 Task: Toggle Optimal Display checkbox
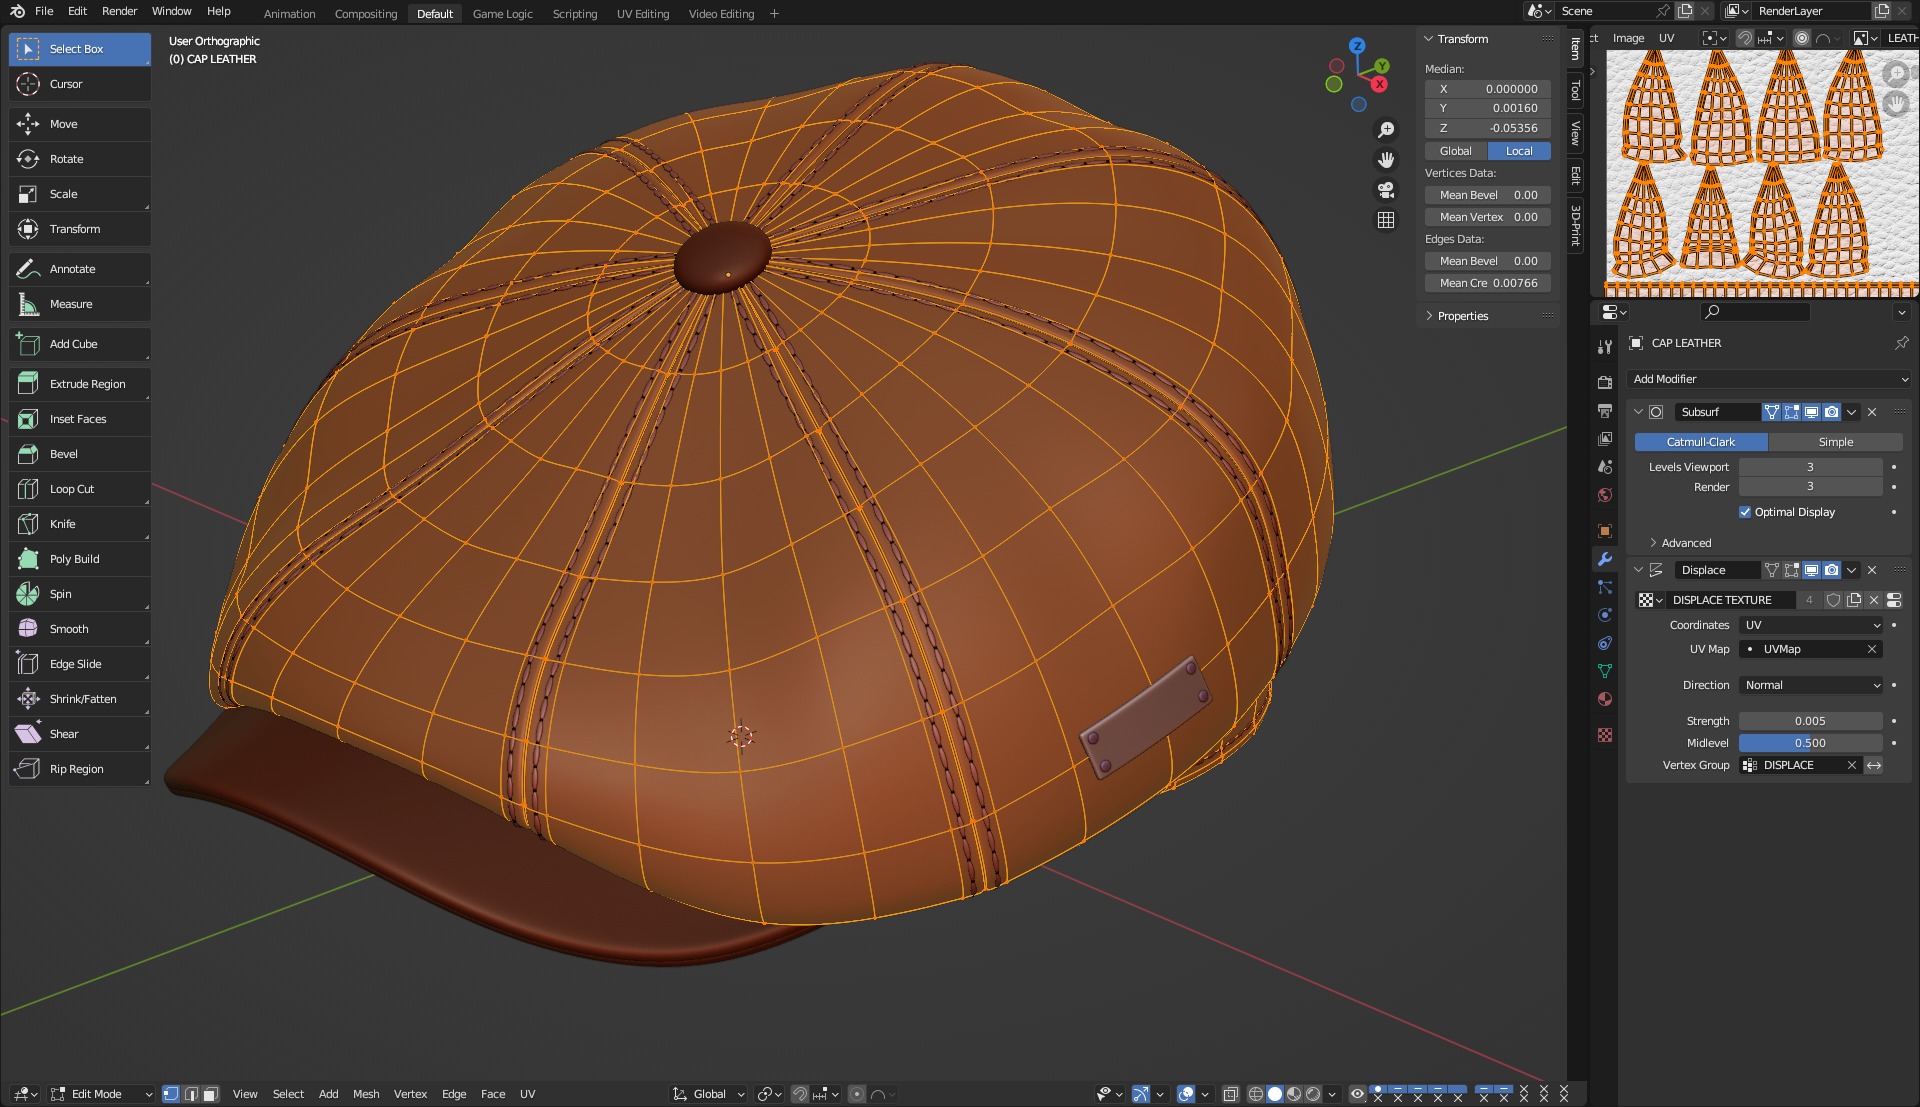point(1745,512)
